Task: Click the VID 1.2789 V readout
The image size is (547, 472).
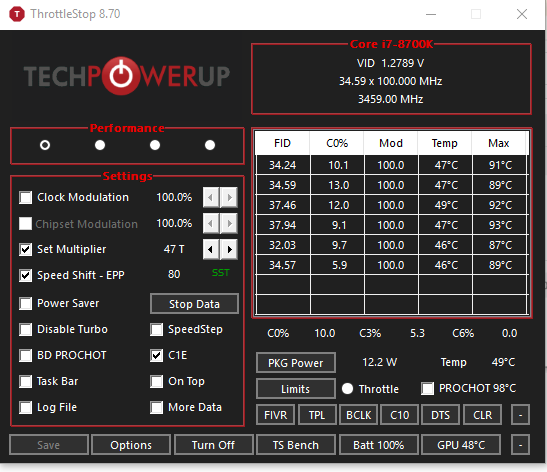Action: click(x=390, y=63)
